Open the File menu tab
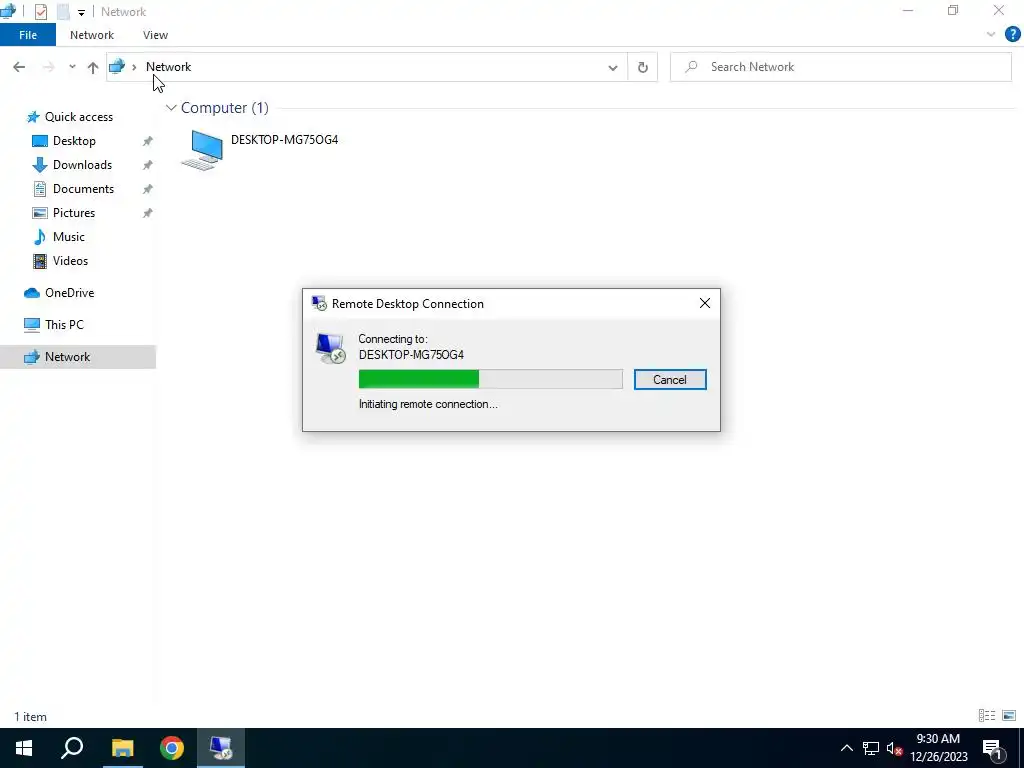Viewport: 1024px width, 768px height. (28, 35)
